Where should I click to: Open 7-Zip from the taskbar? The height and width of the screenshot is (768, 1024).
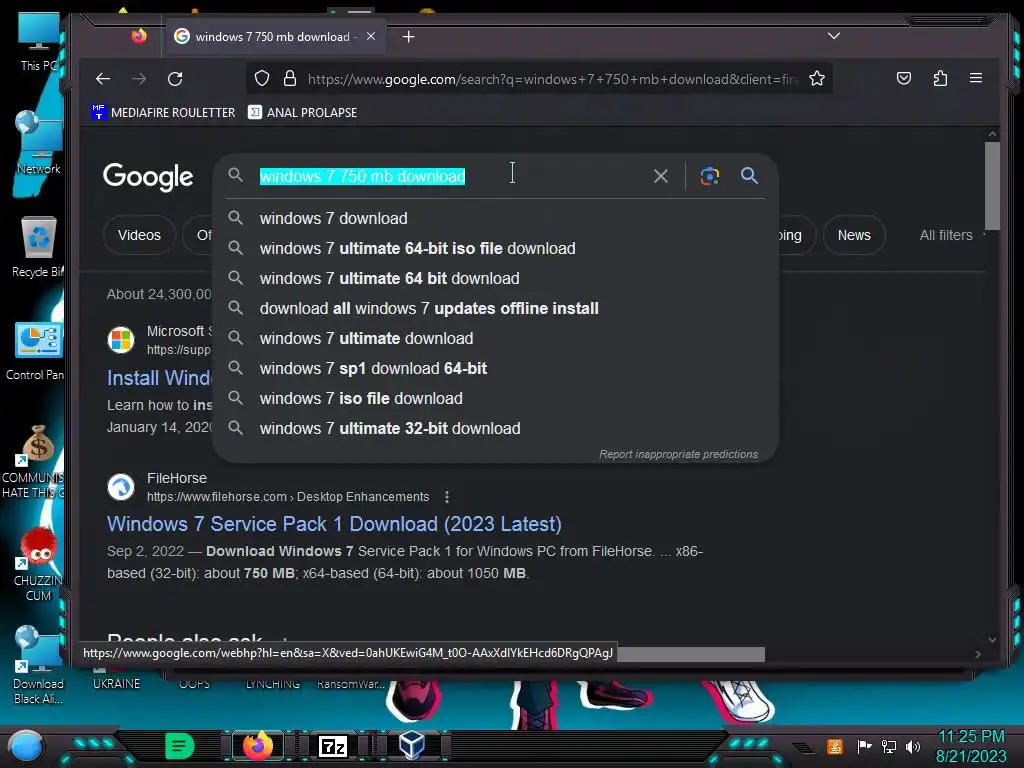pos(332,746)
